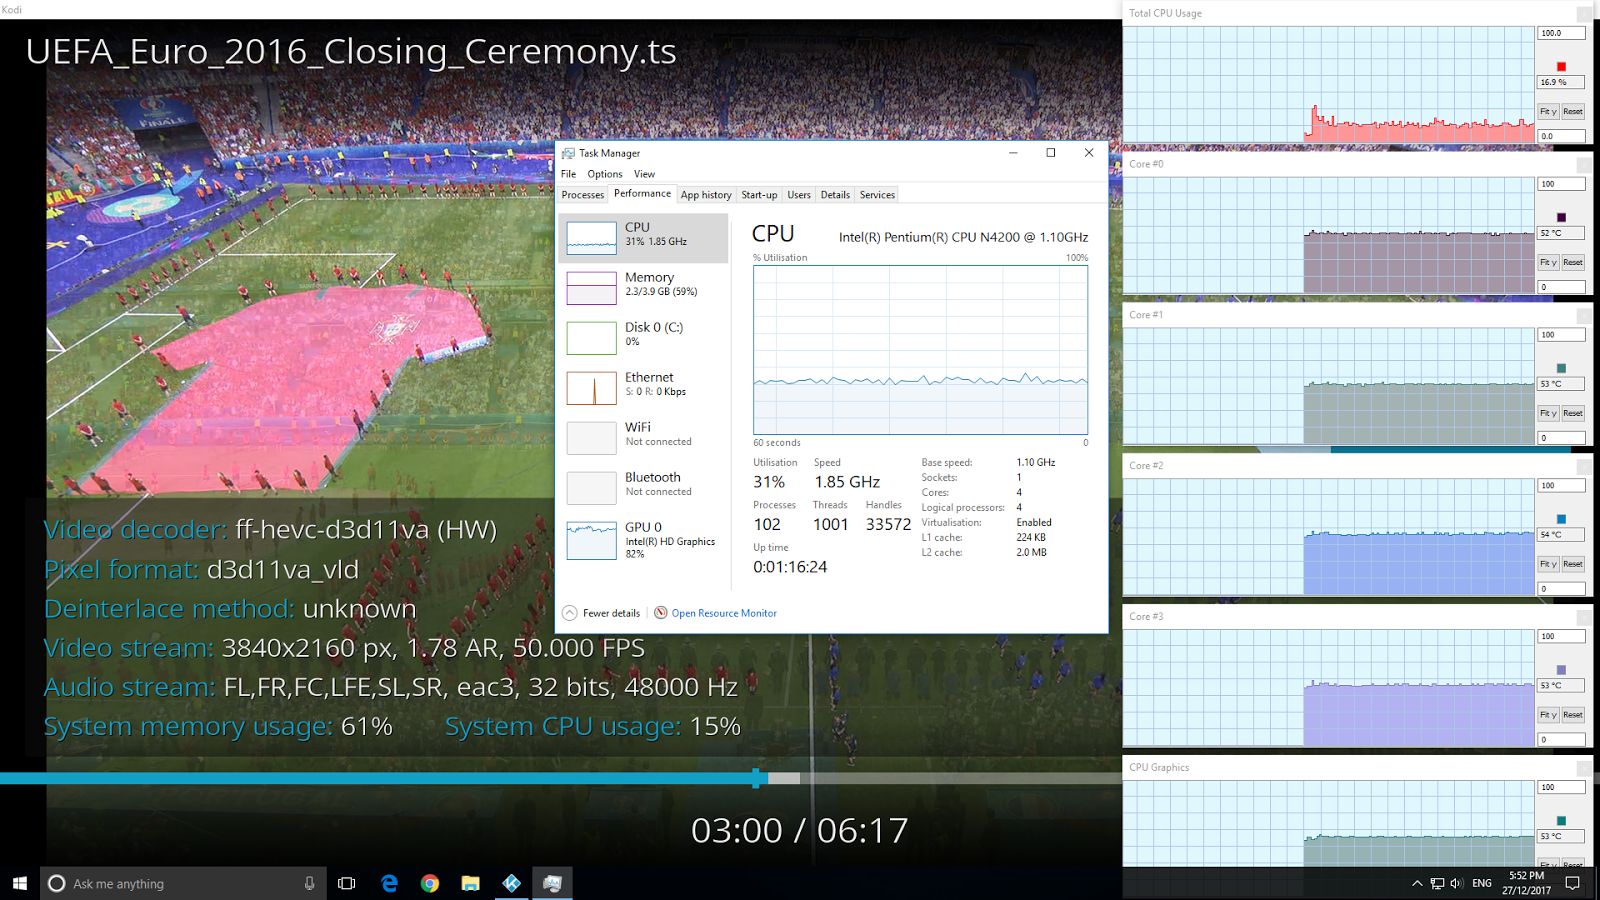Click the Resource Monitor icon in Task Manager
This screenshot has width=1600, height=900.
(661, 613)
